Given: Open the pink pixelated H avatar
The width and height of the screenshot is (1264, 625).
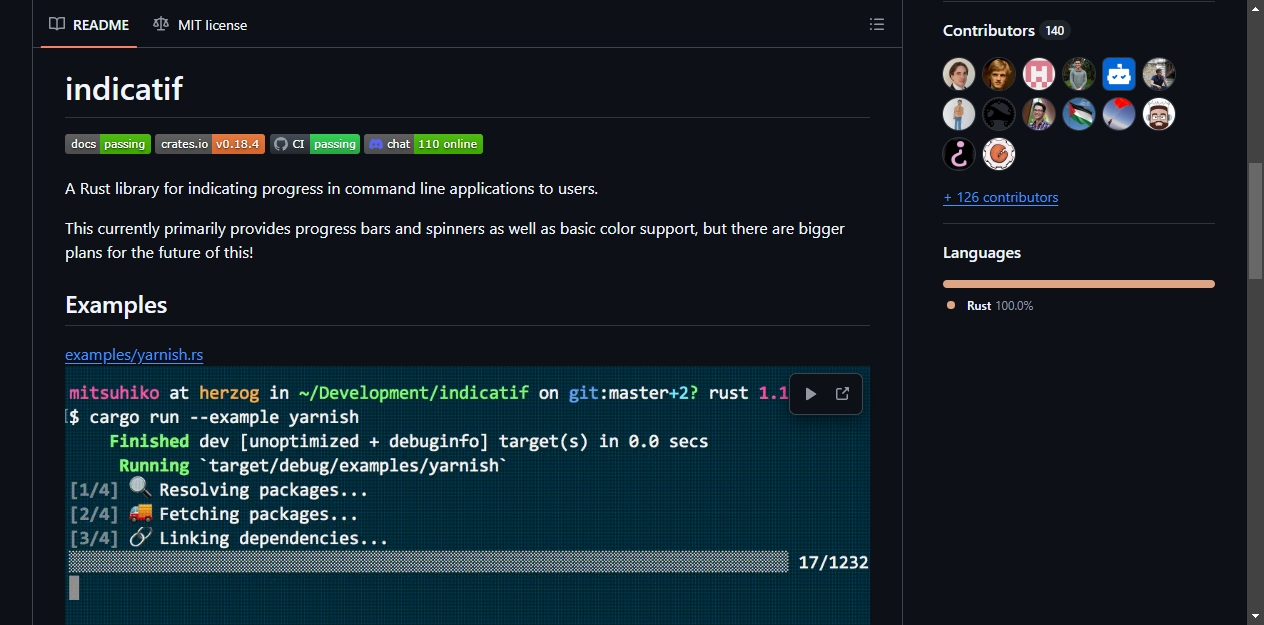Looking at the screenshot, I should 1039,74.
